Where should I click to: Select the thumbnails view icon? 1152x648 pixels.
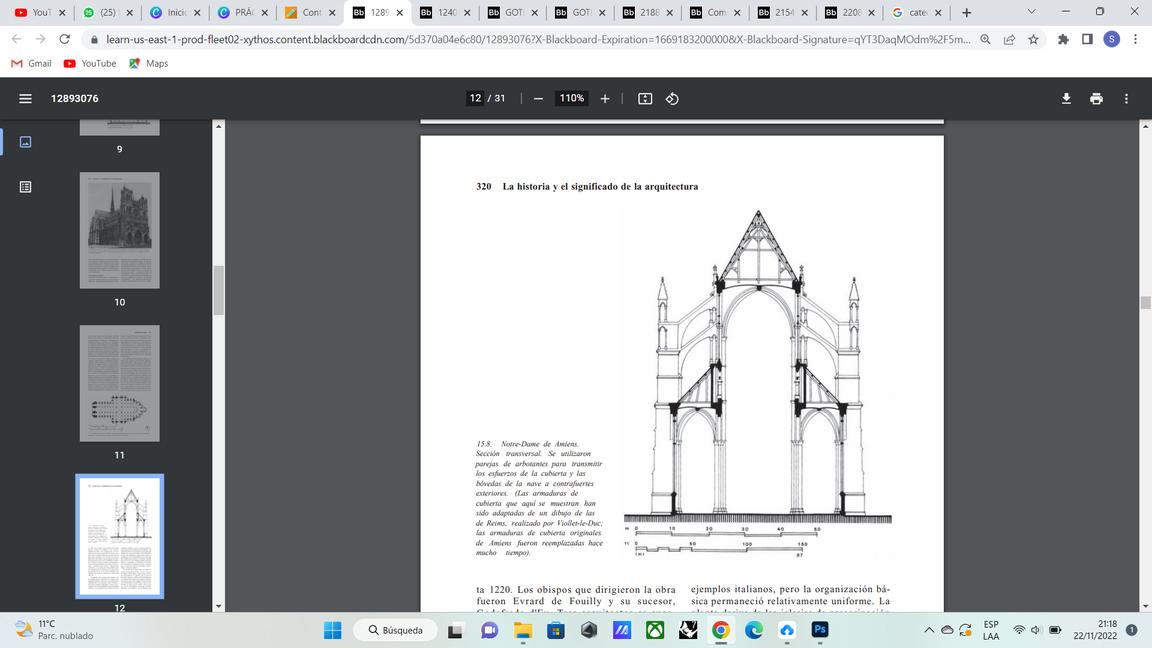point(25,142)
